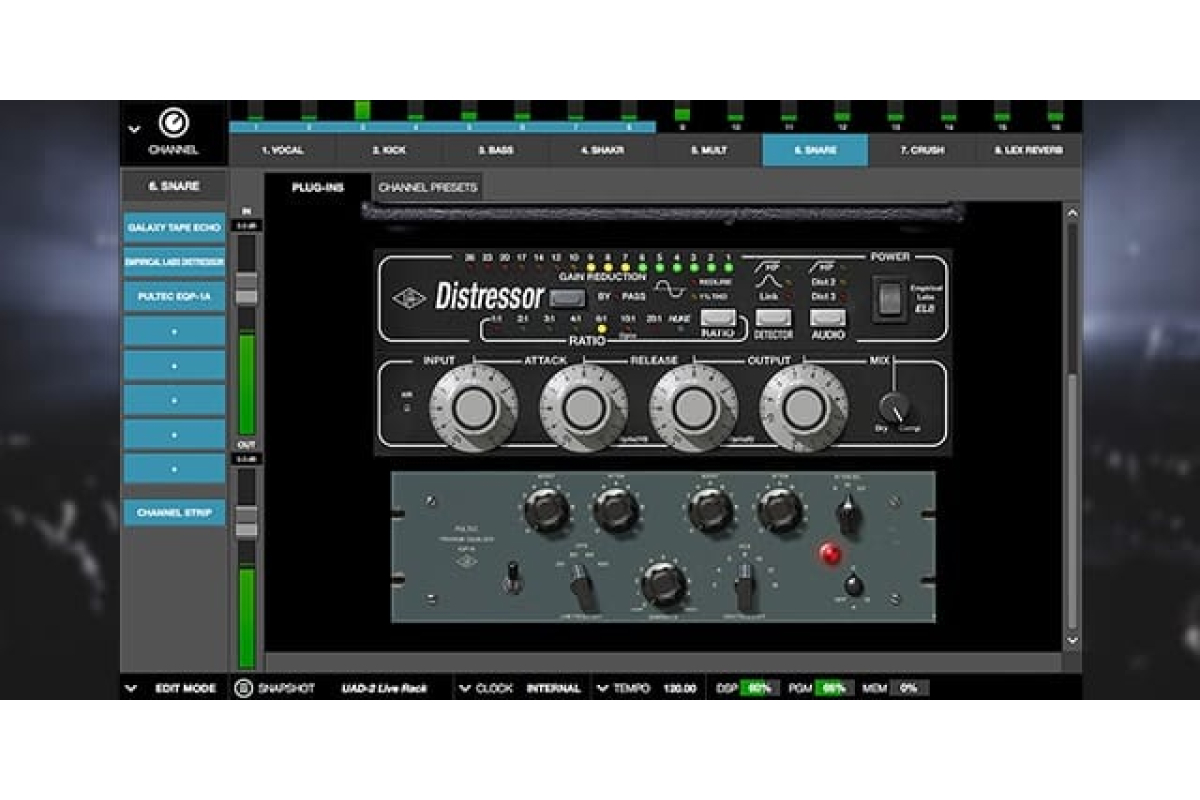Screen dimensions: 1200x800
Task: Click the first empty insert slot below Pultec
Action: pyautogui.click(x=174, y=331)
